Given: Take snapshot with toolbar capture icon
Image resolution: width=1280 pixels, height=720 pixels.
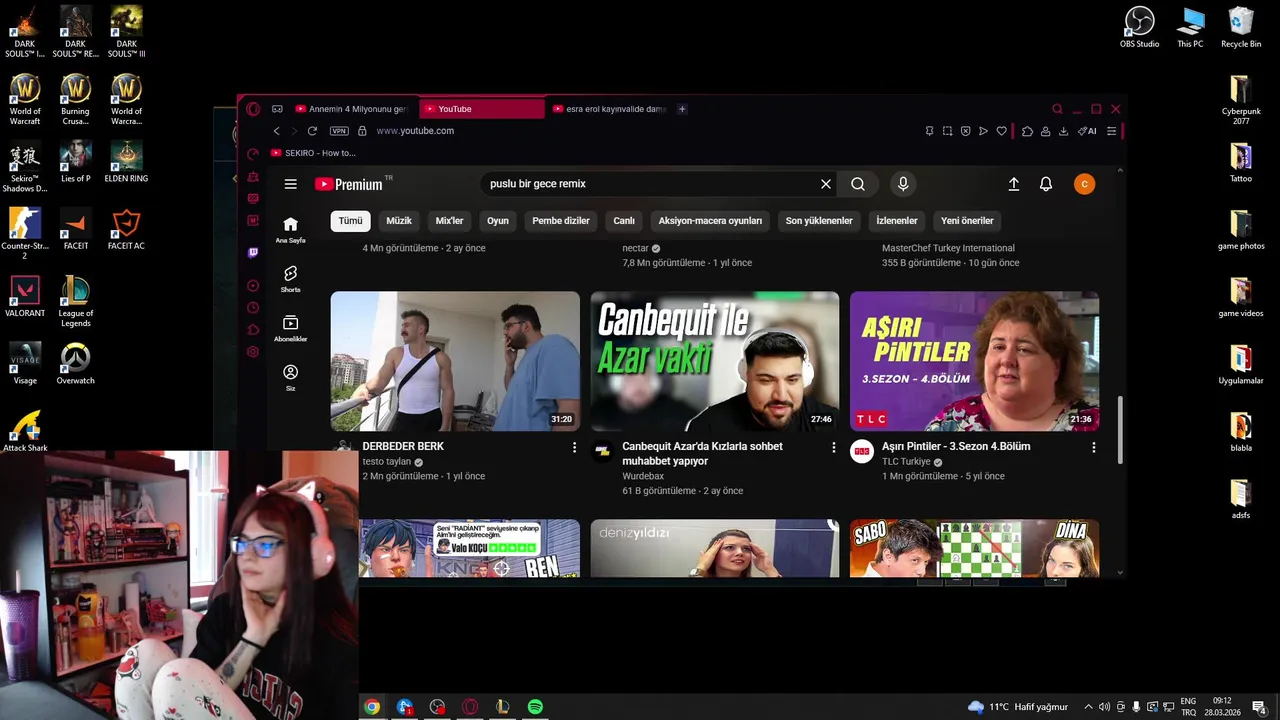Looking at the screenshot, I should pyautogui.click(x=947, y=131).
